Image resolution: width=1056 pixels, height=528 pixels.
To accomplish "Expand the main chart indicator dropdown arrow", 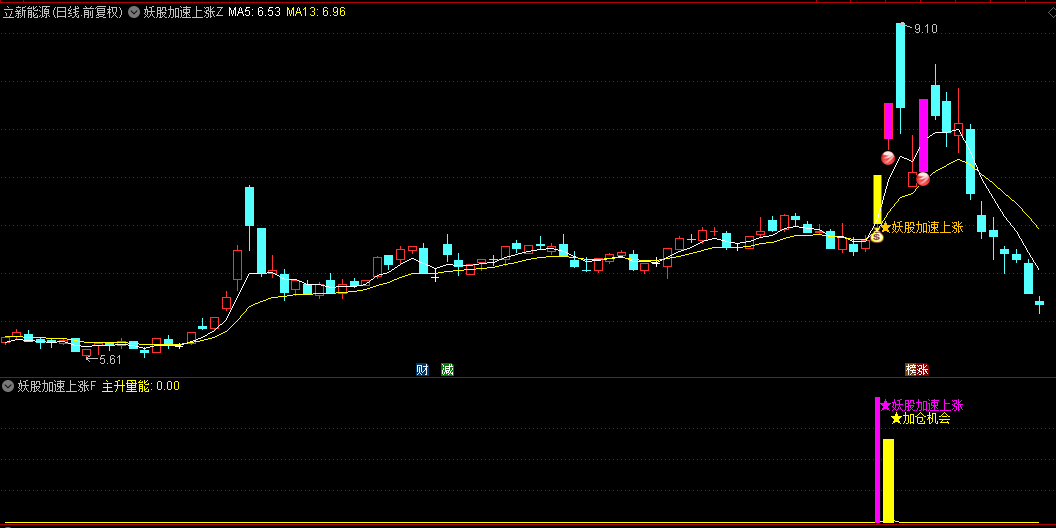I will pos(133,11).
